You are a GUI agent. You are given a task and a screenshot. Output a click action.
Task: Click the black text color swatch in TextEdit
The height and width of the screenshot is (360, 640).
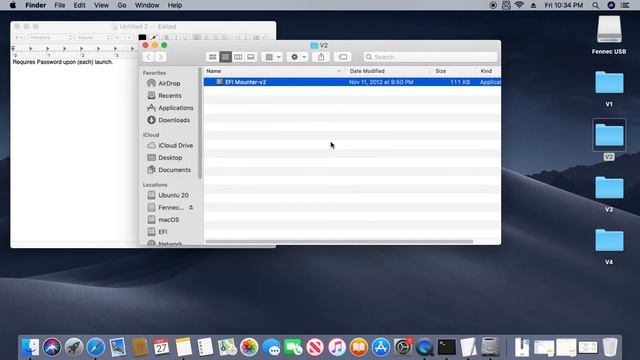pos(142,38)
